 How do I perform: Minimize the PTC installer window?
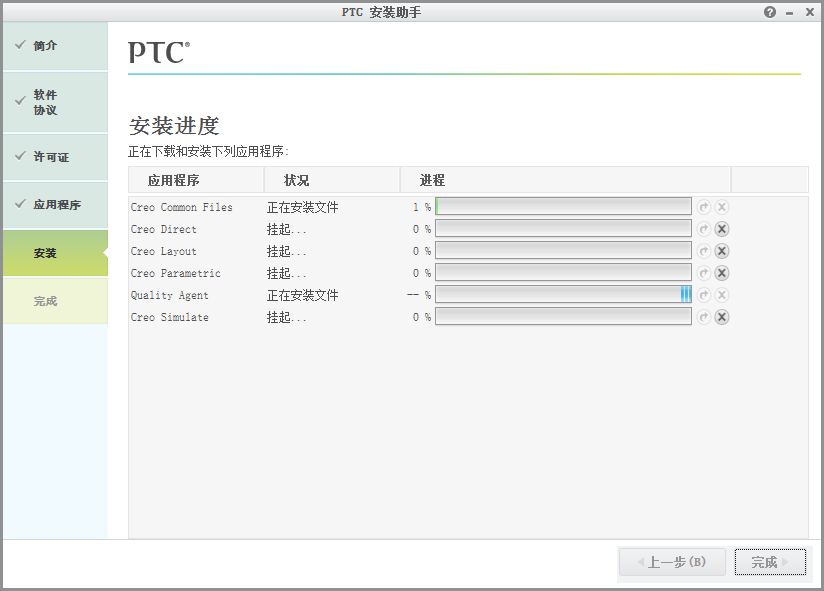789,13
